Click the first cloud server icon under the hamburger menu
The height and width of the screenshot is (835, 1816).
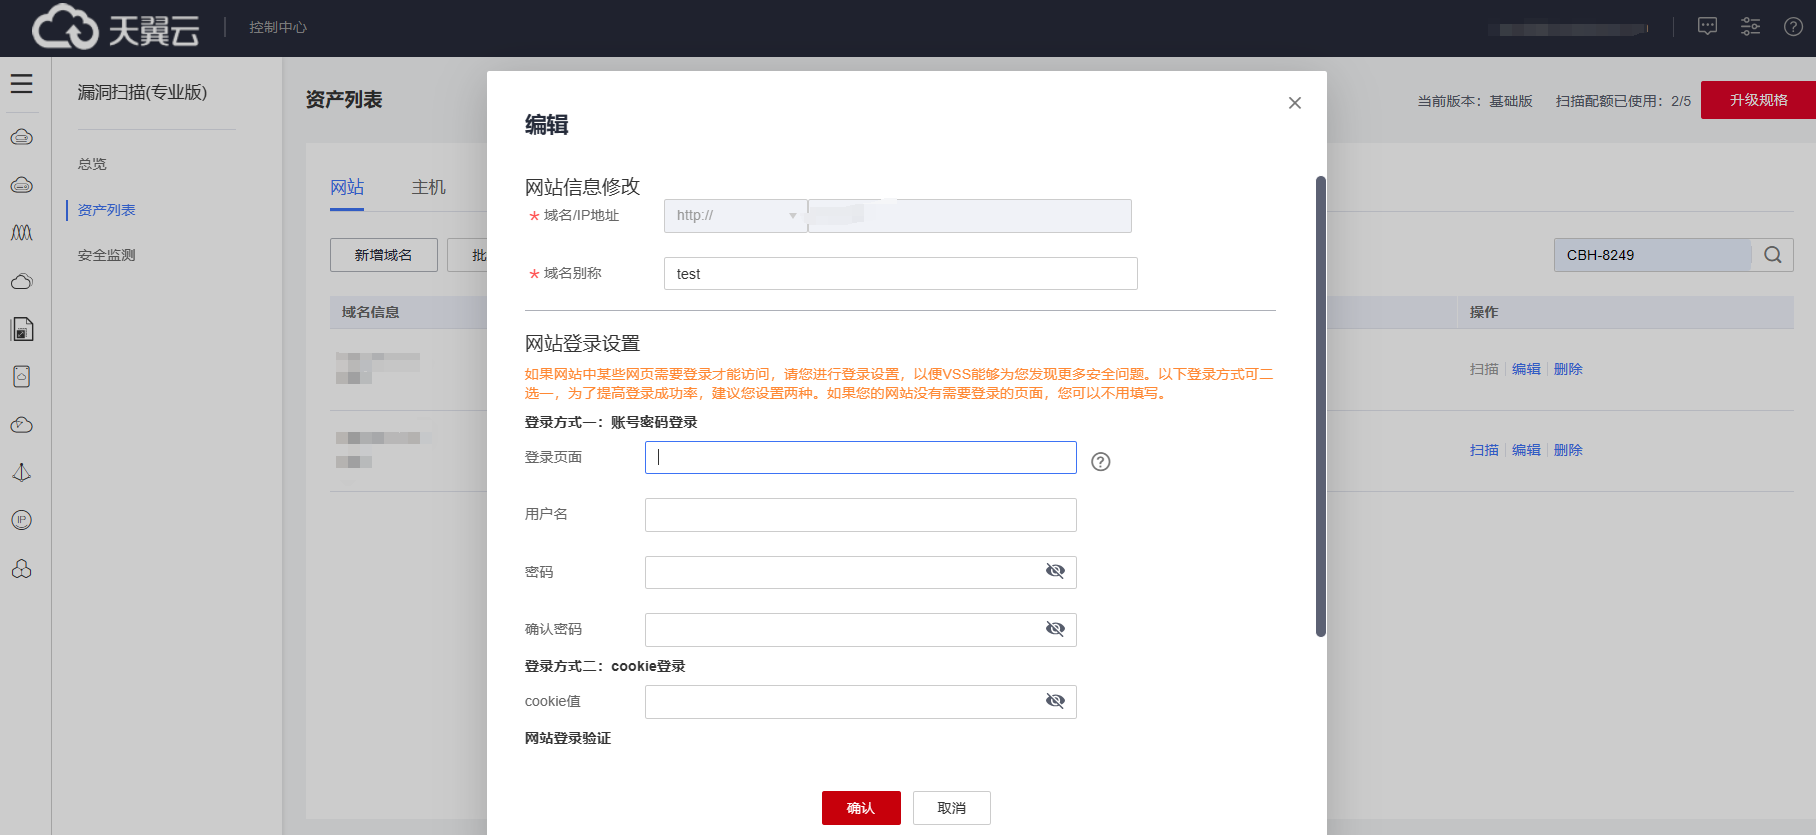(22, 137)
